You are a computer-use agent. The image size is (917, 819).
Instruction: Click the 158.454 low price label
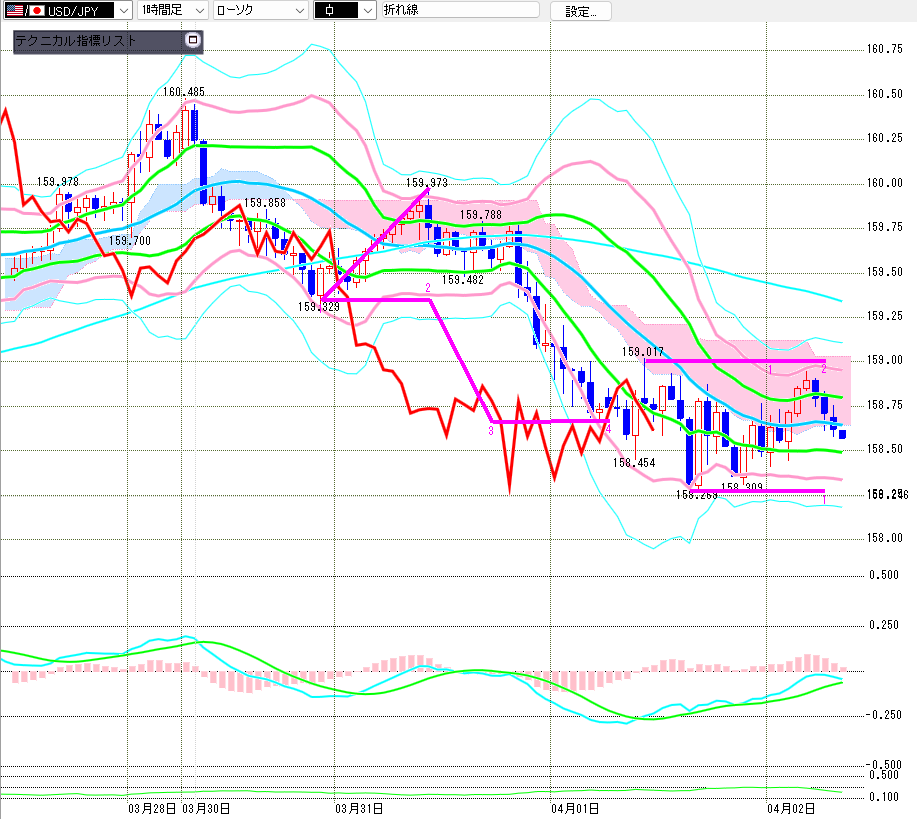[634, 462]
